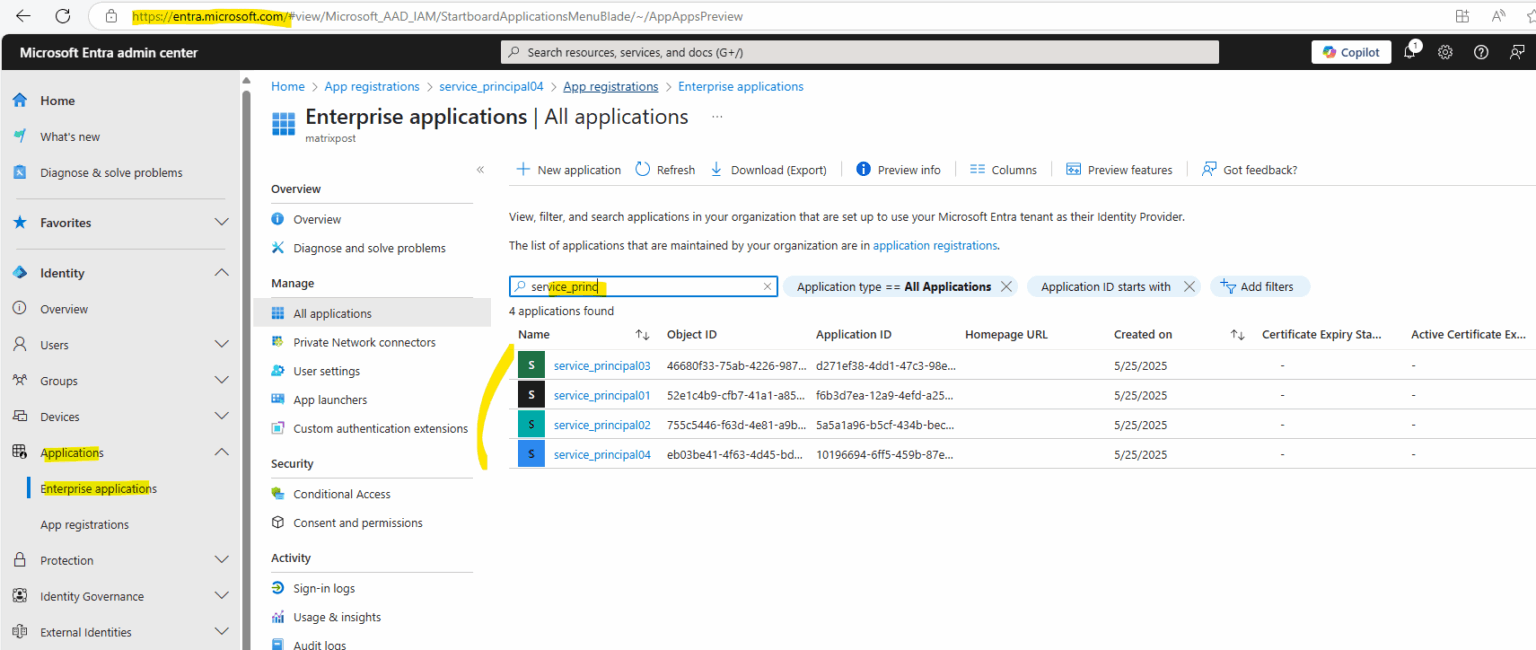Image resolution: width=1536 pixels, height=650 pixels.
Task: Open the notifications bell
Action: tap(1409, 51)
